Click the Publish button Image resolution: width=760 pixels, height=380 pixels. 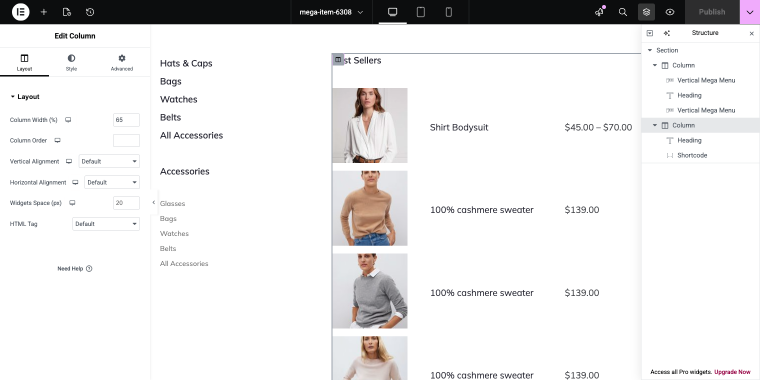pos(712,12)
